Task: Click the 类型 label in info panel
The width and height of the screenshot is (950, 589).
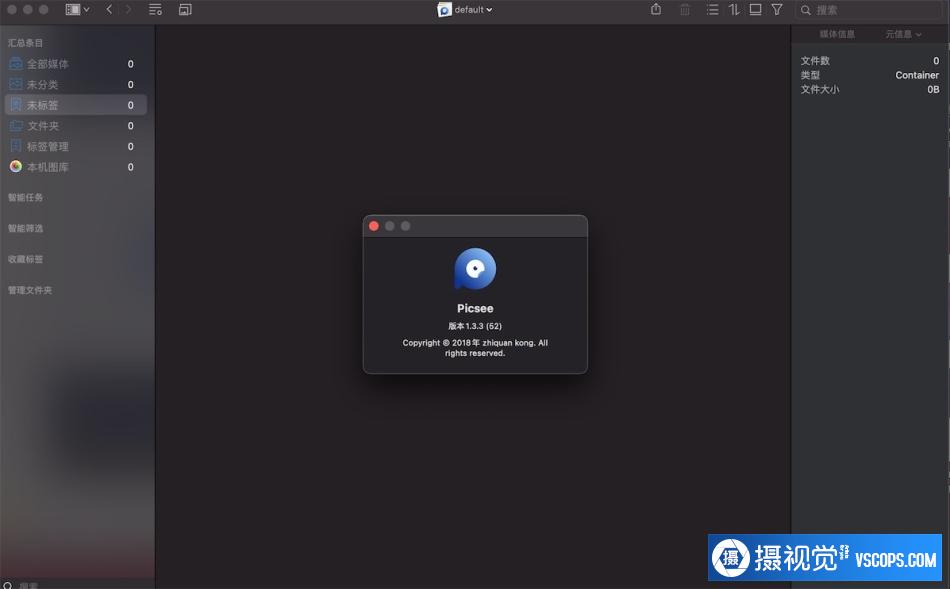Action: [810, 75]
